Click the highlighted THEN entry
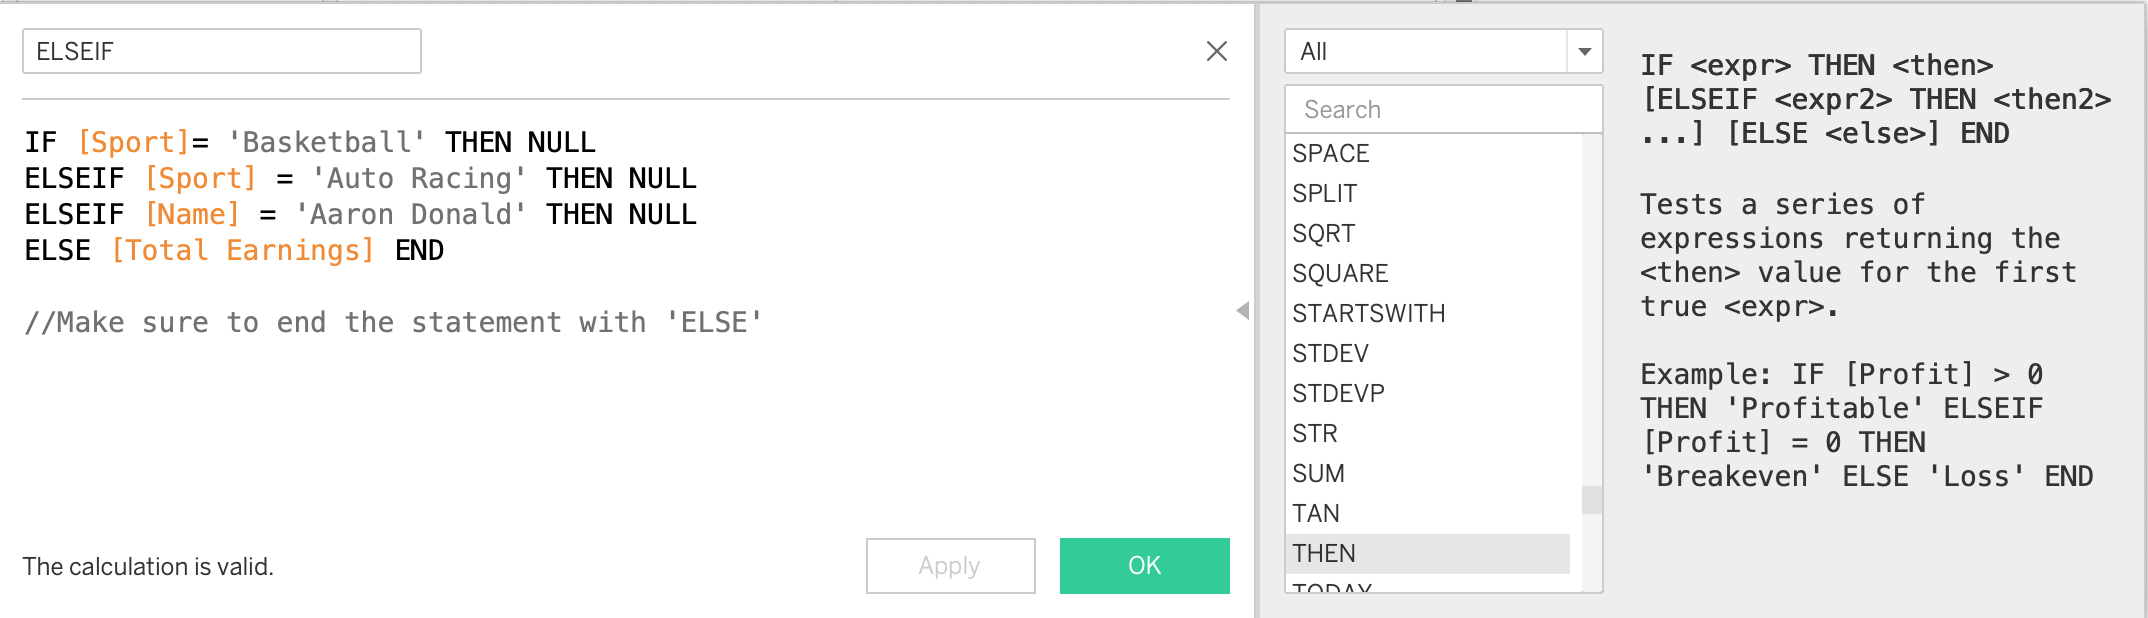 click(x=1324, y=554)
